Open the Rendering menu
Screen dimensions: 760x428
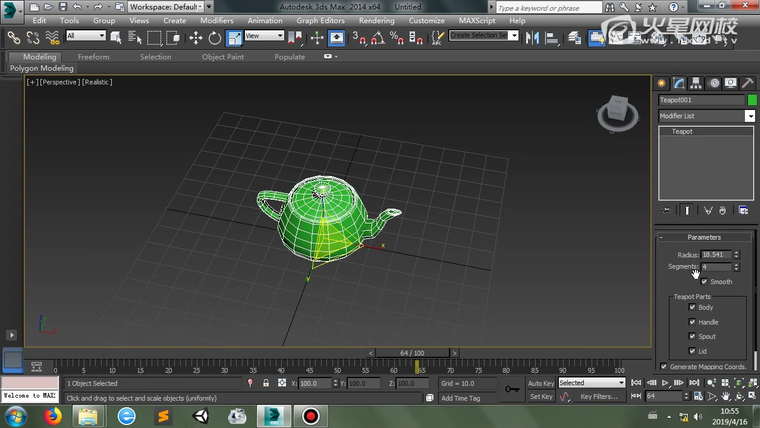pyautogui.click(x=376, y=20)
